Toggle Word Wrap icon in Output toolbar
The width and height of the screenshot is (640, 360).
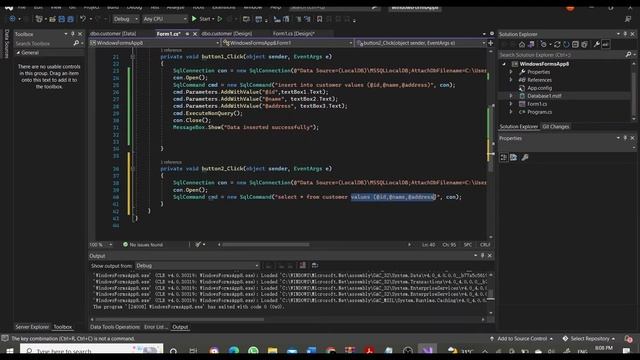click(x=315, y=266)
